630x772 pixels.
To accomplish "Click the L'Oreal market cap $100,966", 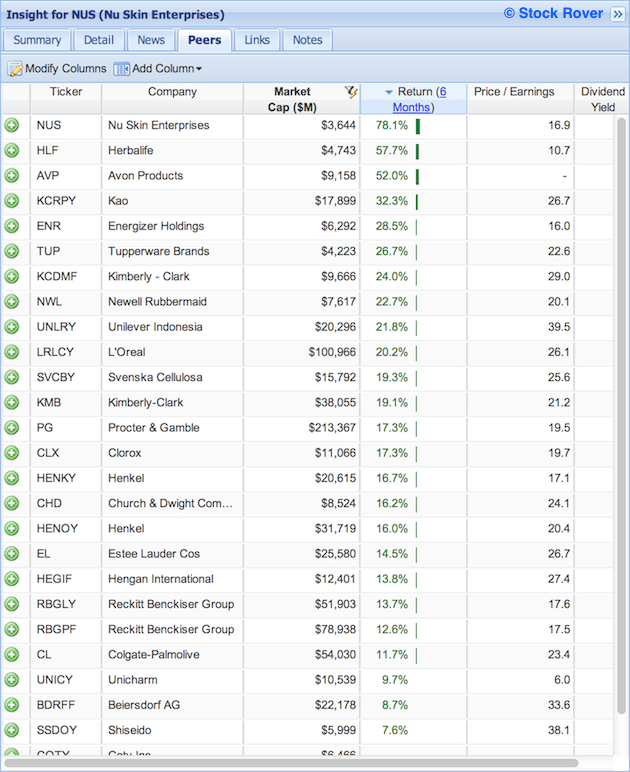I will [x=332, y=352].
